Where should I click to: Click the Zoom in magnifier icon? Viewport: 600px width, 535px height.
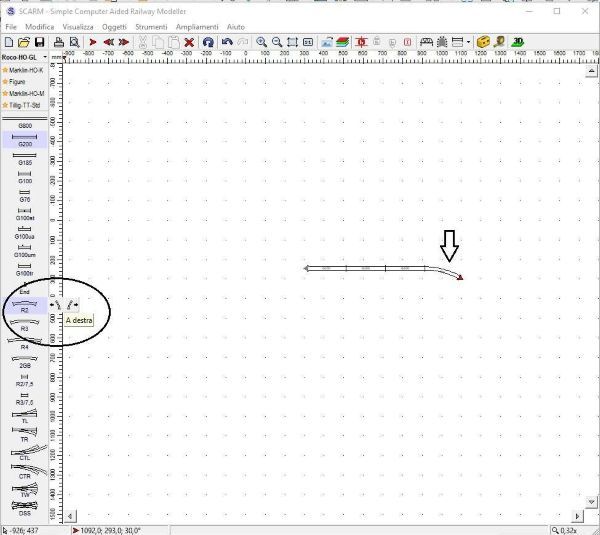click(x=261, y=42)
